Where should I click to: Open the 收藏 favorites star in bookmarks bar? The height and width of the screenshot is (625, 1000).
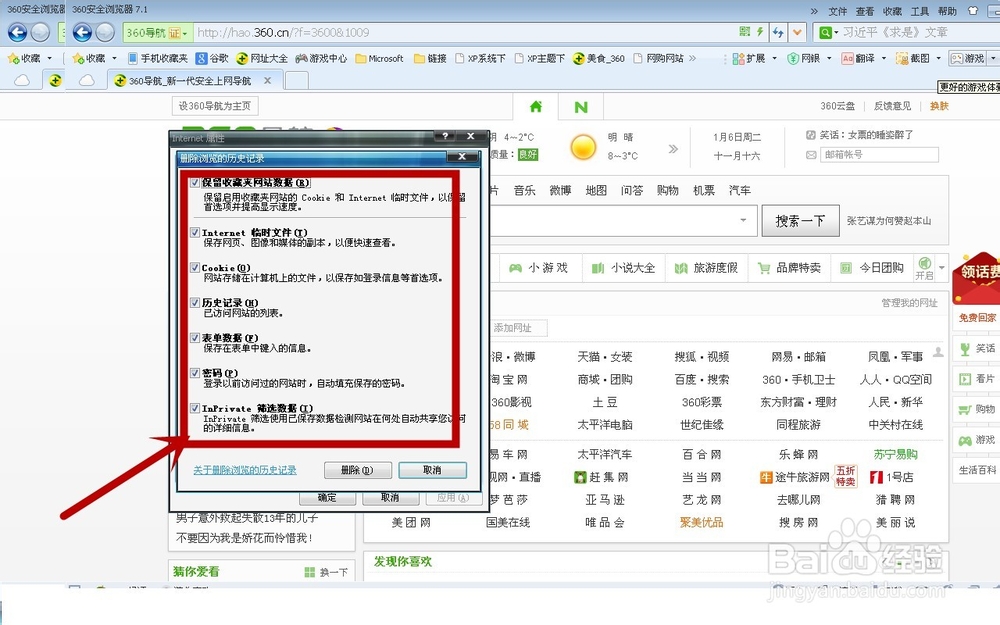coord(89,58)
